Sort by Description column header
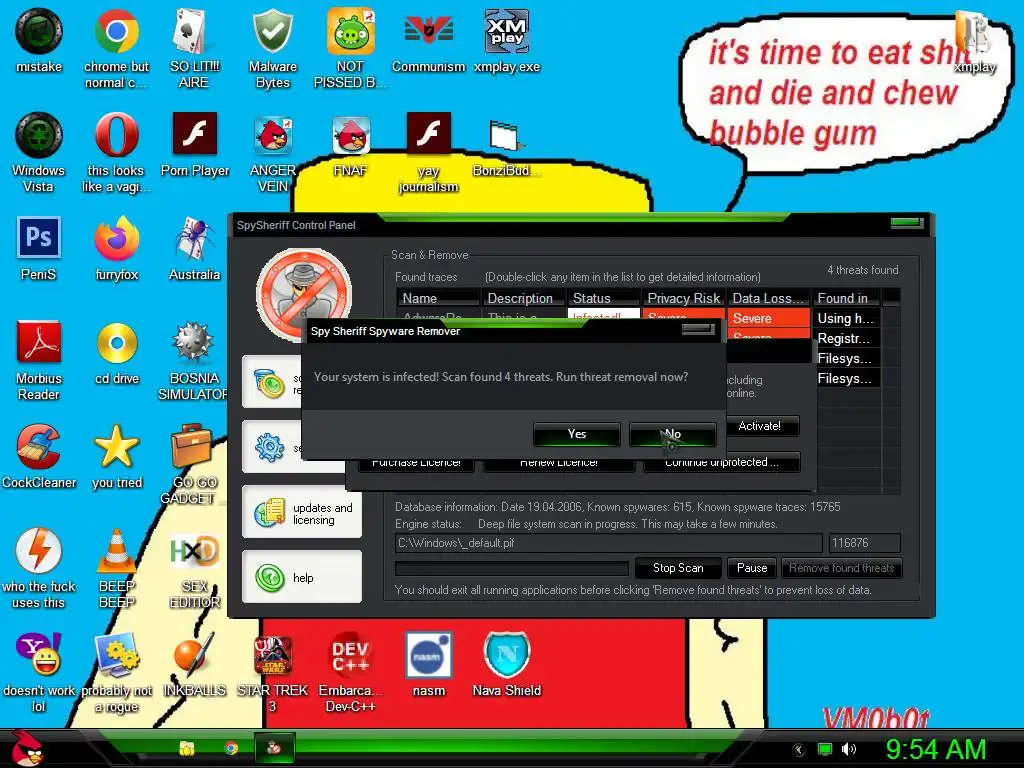Image resolution: width=1024 pixels, height=768 pixels. [523, 298]
